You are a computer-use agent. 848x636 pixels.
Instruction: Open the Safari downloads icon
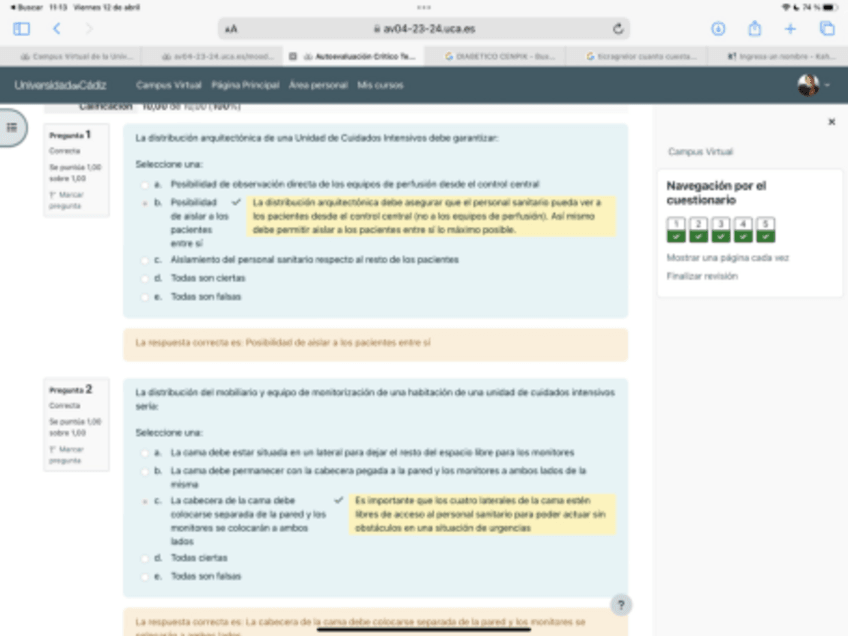[x=718, y=29]
